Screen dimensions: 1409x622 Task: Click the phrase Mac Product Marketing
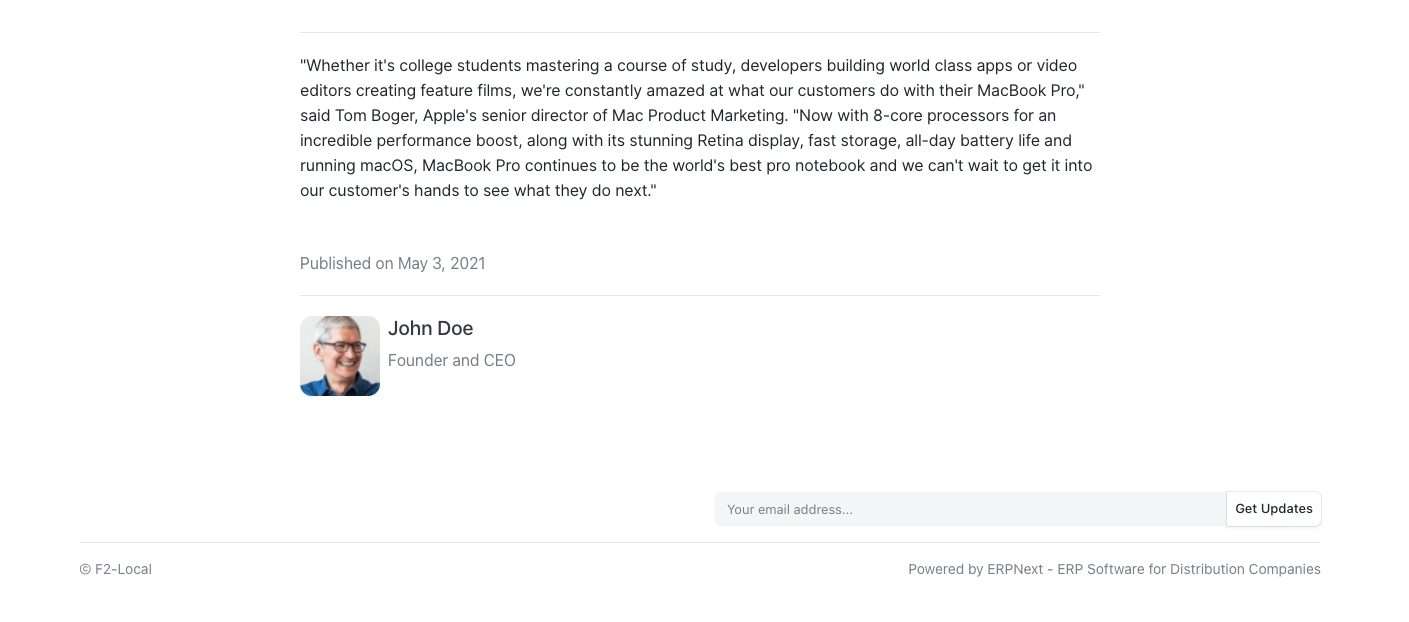click(x=698, y=115)
